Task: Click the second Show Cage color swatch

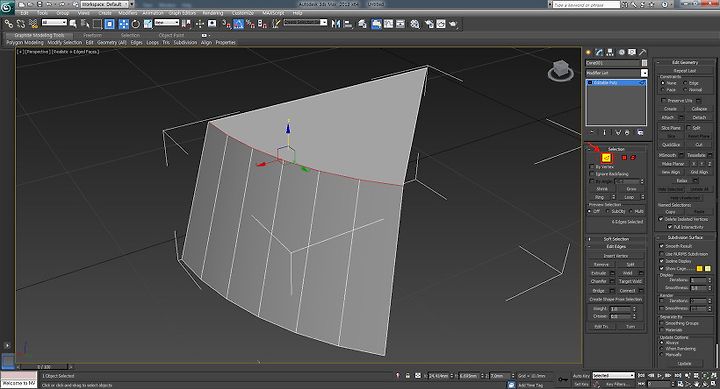Action: pos(708,268)
